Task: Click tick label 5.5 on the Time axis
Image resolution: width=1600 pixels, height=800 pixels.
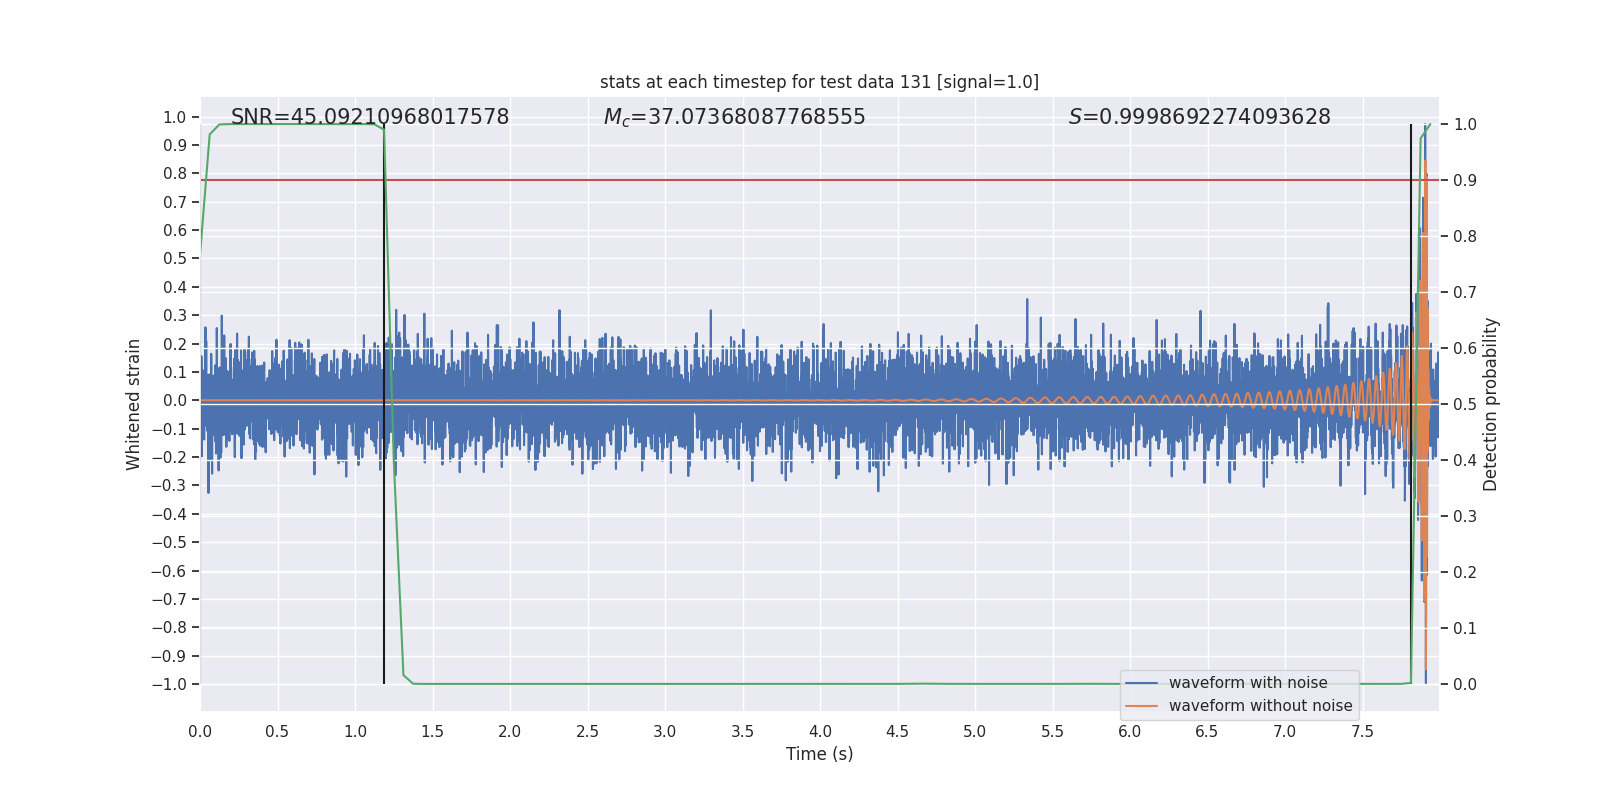Action: pyautogui.click(x=1052, y=731)
